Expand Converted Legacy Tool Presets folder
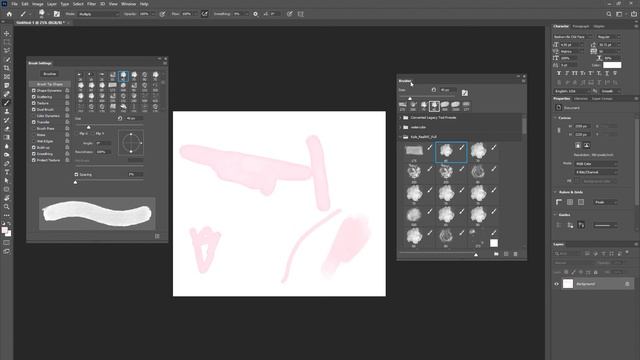640x360 pixels. (401, 118)
